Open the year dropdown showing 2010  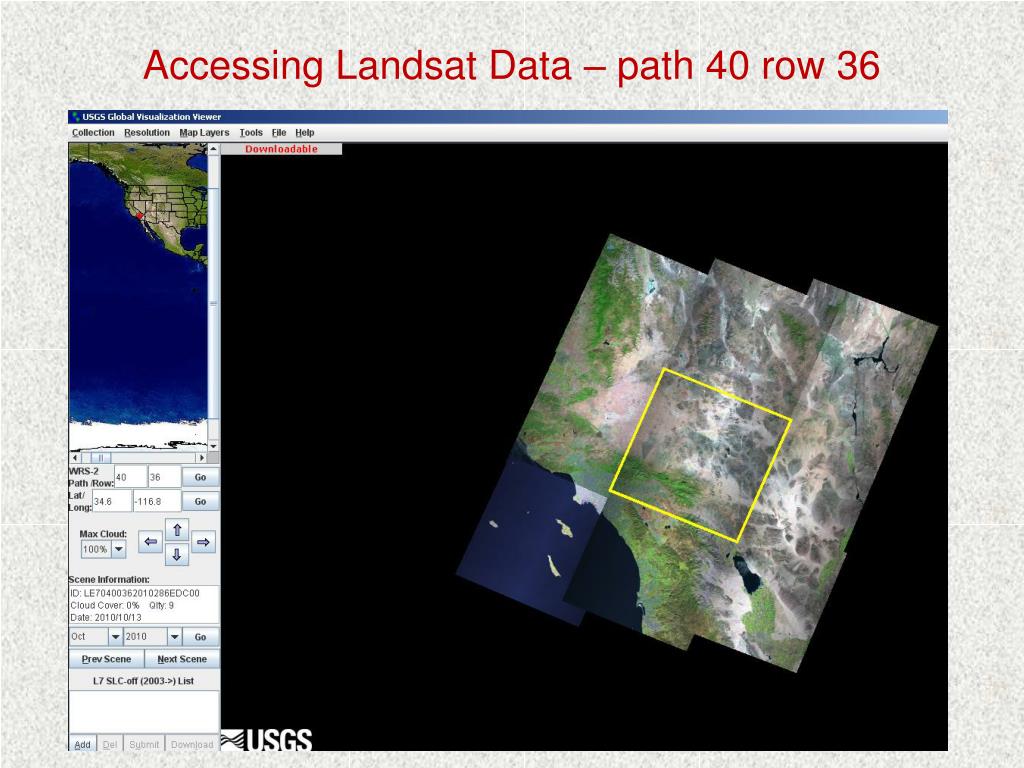coord(174,637)
